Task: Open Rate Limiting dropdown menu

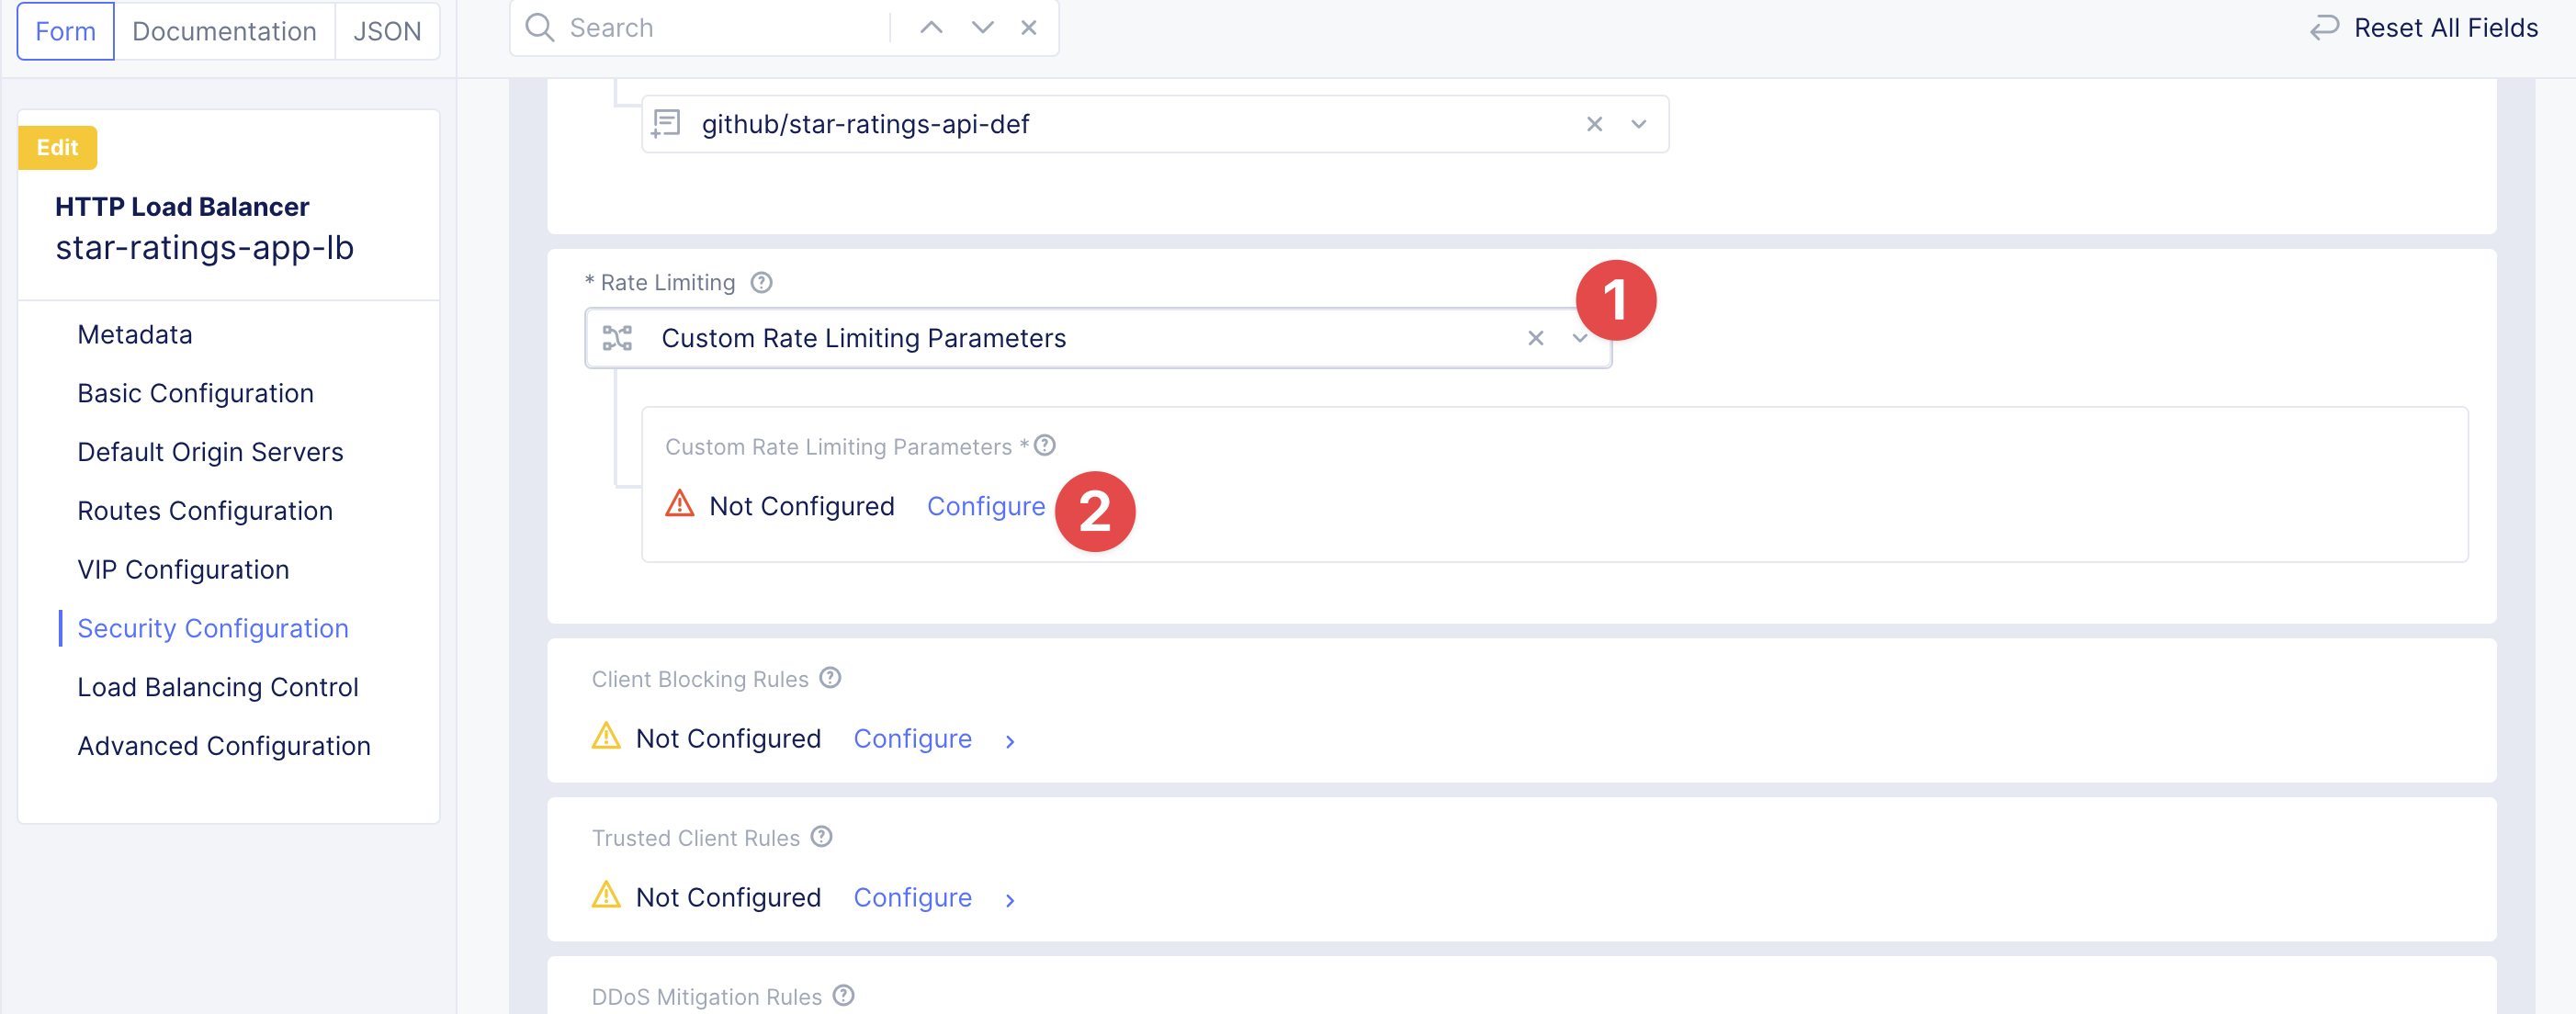Action: 1580,339
